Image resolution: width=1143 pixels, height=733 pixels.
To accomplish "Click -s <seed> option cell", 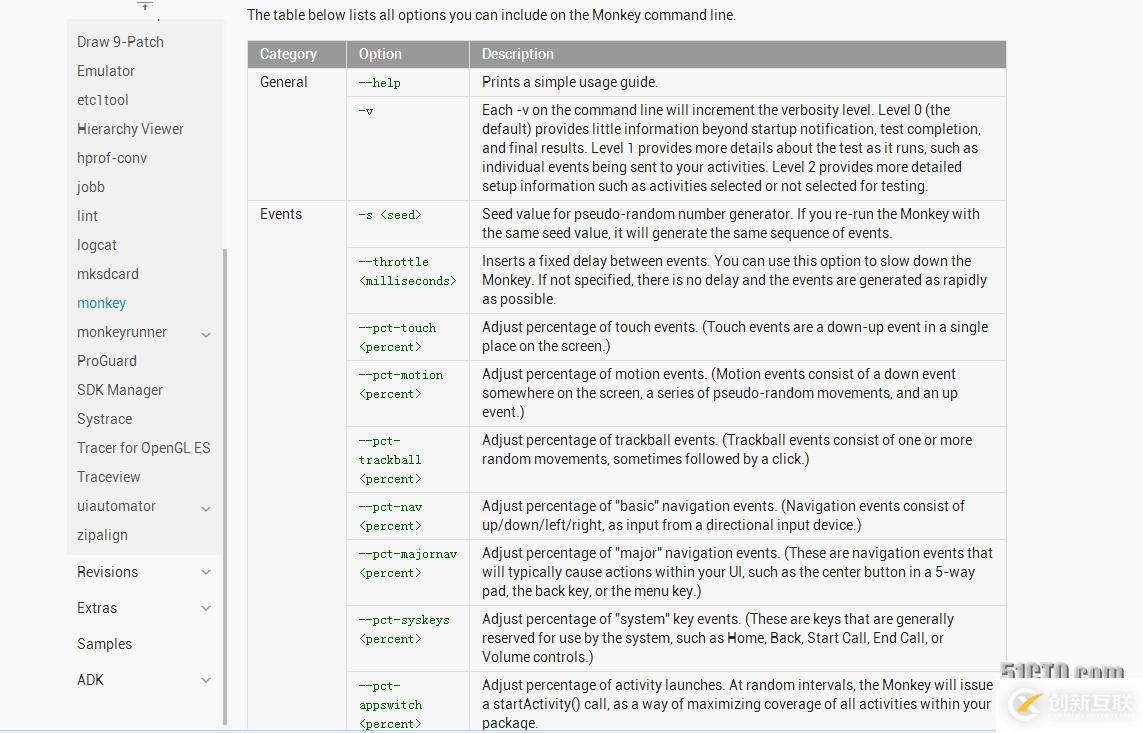I will (x=407, y=224).
